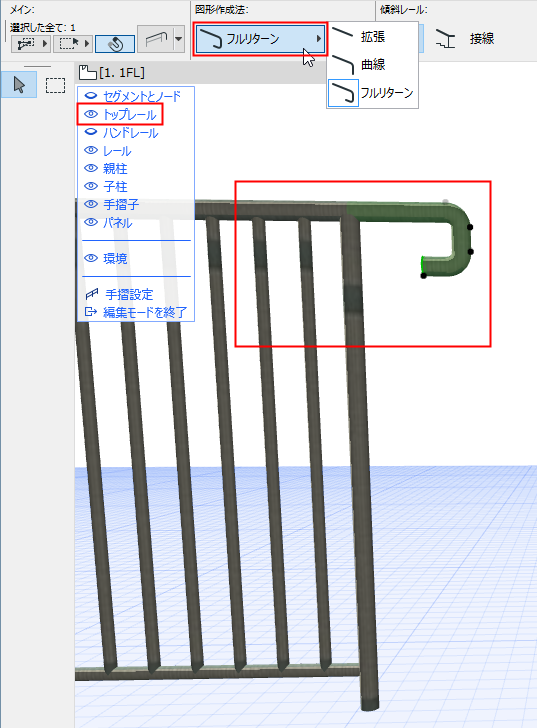Choose 曲線 from the geometry popup
The height and width of the screenshot is (728, 537).
(373, 64)
